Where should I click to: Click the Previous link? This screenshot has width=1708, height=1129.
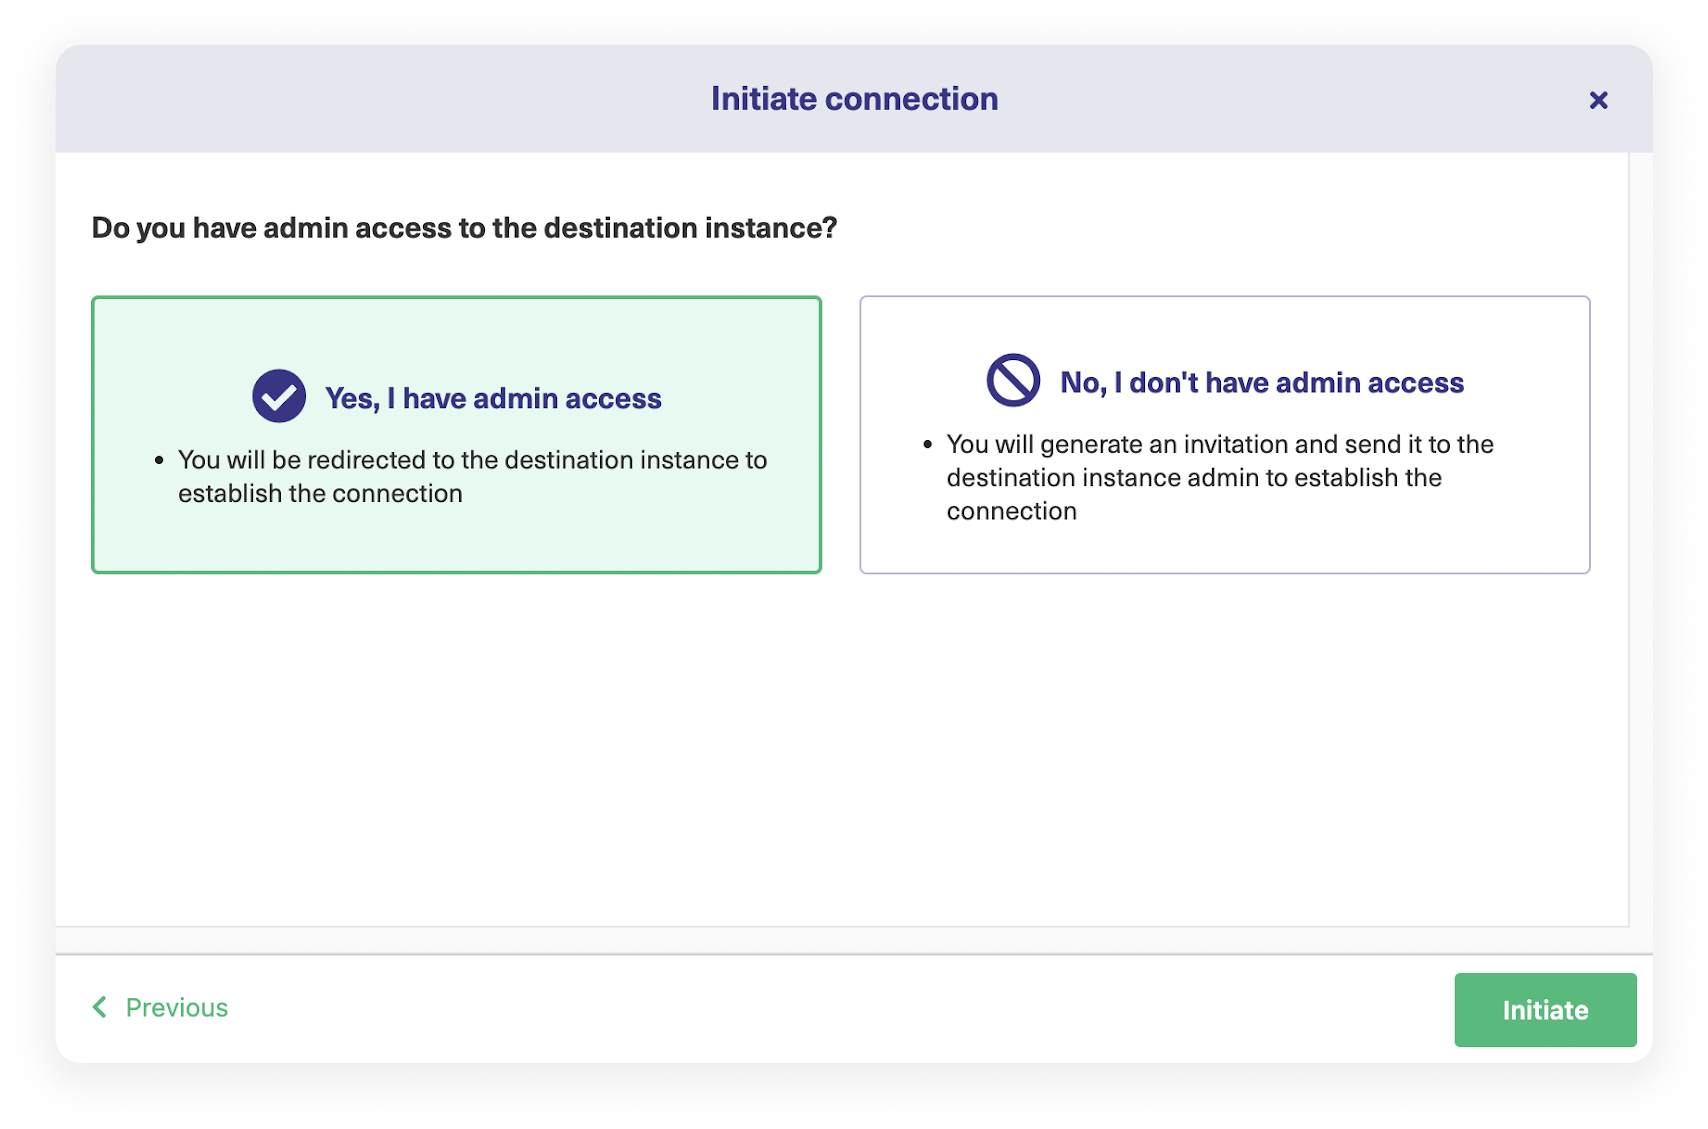pyautogui.click(x=176, y=1007)
